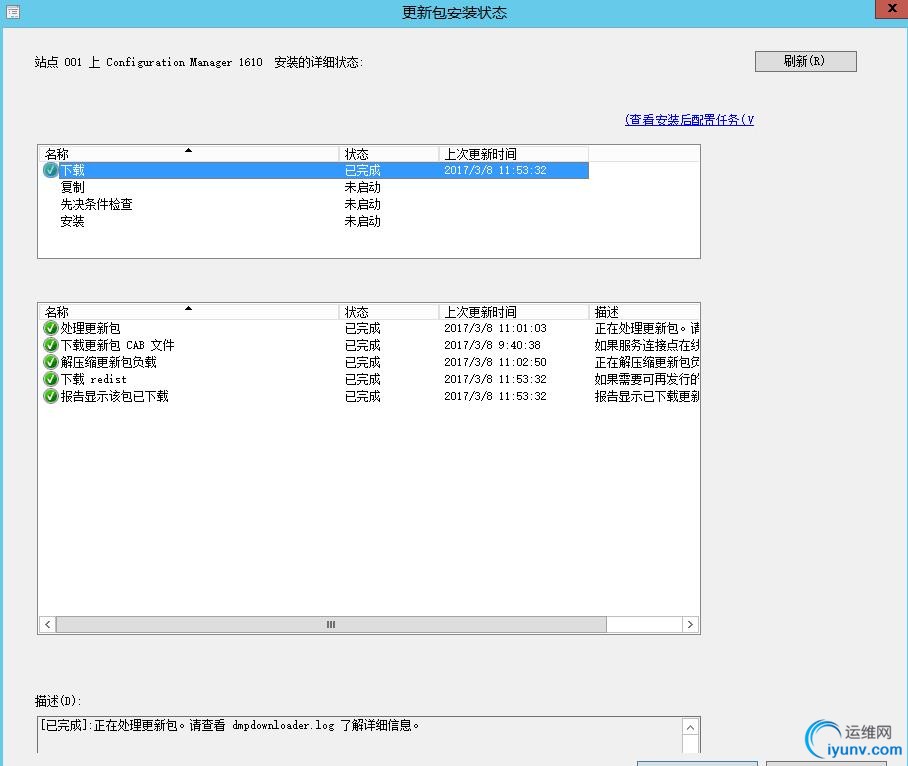This screenshot has width=908, height=766.
Task: Sort upper list by 状态 column header
Action: 389,154
